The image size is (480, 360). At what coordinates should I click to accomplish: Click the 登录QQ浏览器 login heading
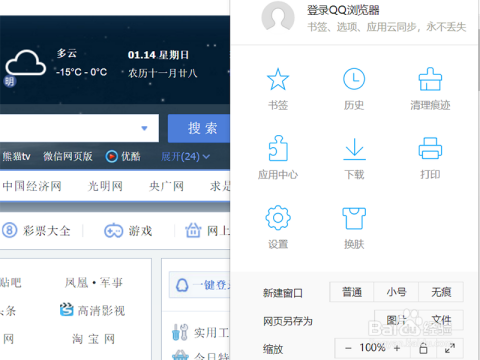click(343, 10)
